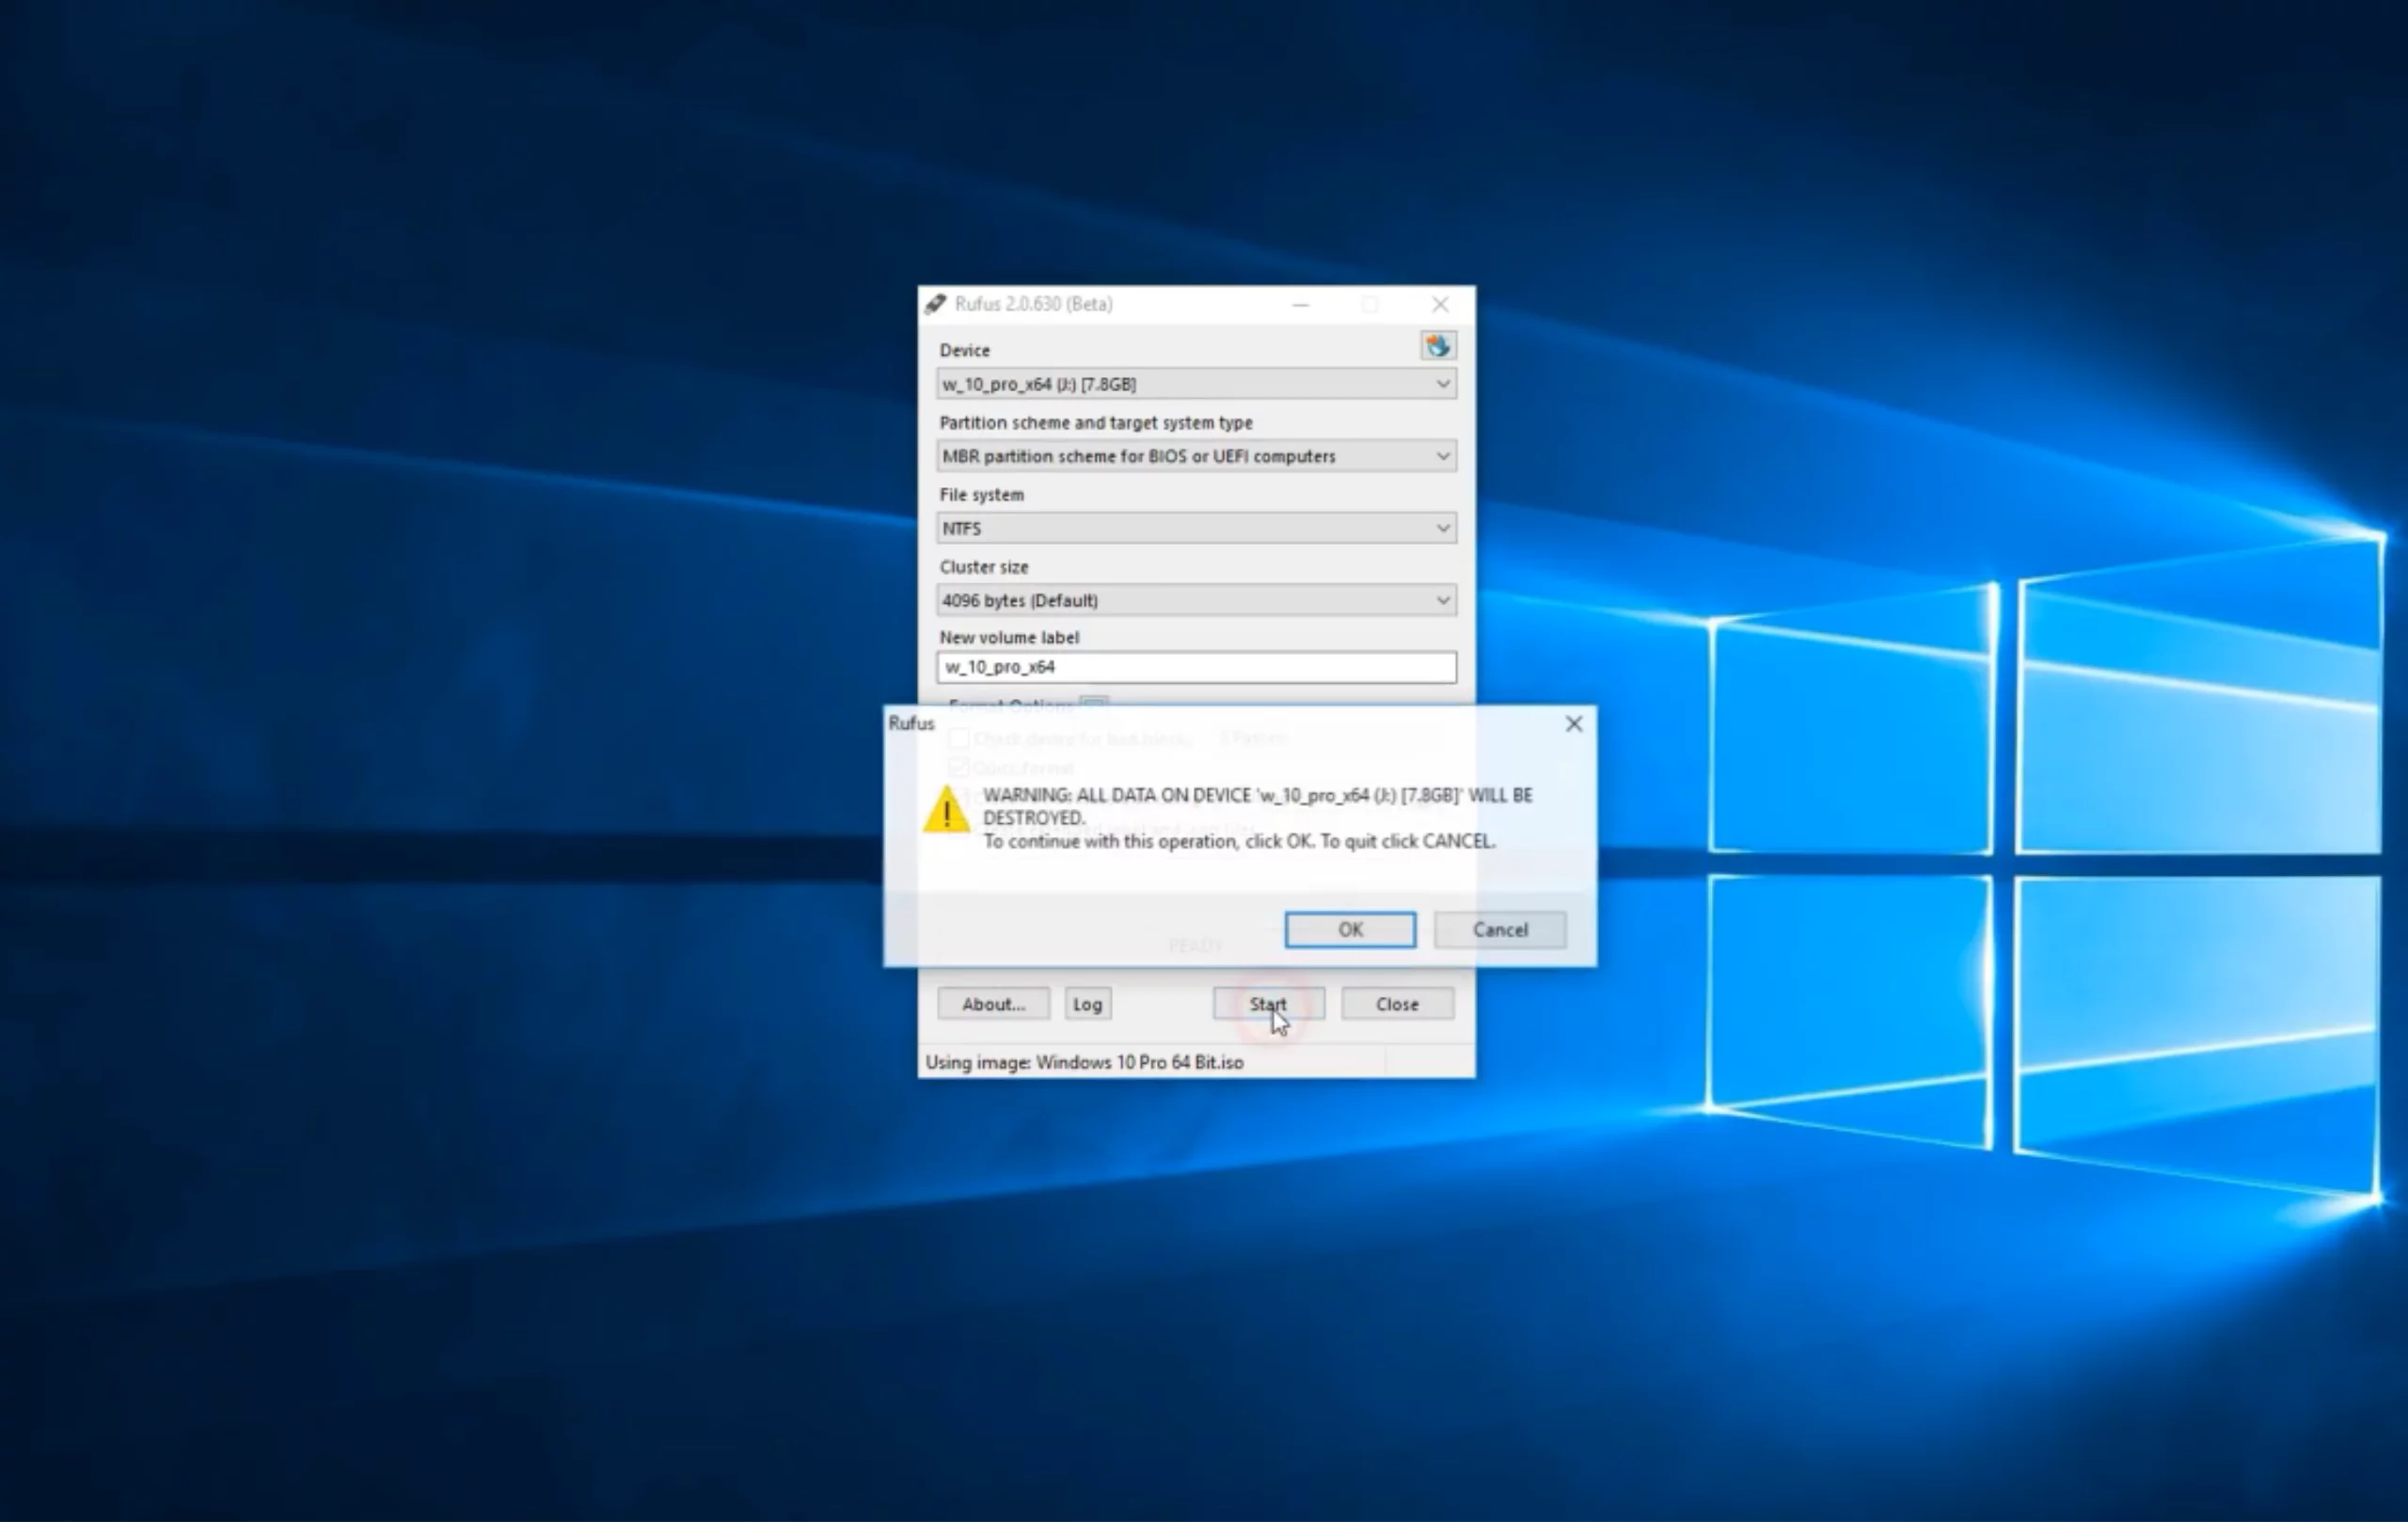Click the Rufus USB title bar icon
This screenshot has width=2408, height=1522.
(935, 304)
